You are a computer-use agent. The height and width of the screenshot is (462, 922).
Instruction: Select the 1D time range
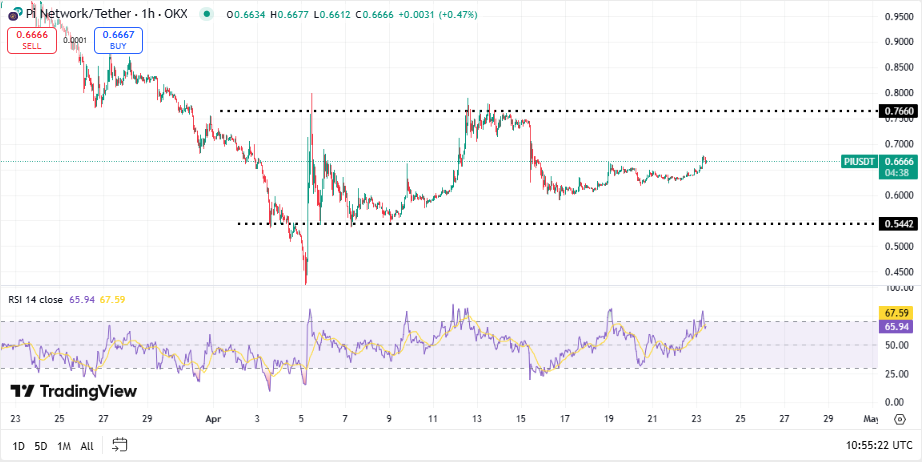tap(19, 446)
